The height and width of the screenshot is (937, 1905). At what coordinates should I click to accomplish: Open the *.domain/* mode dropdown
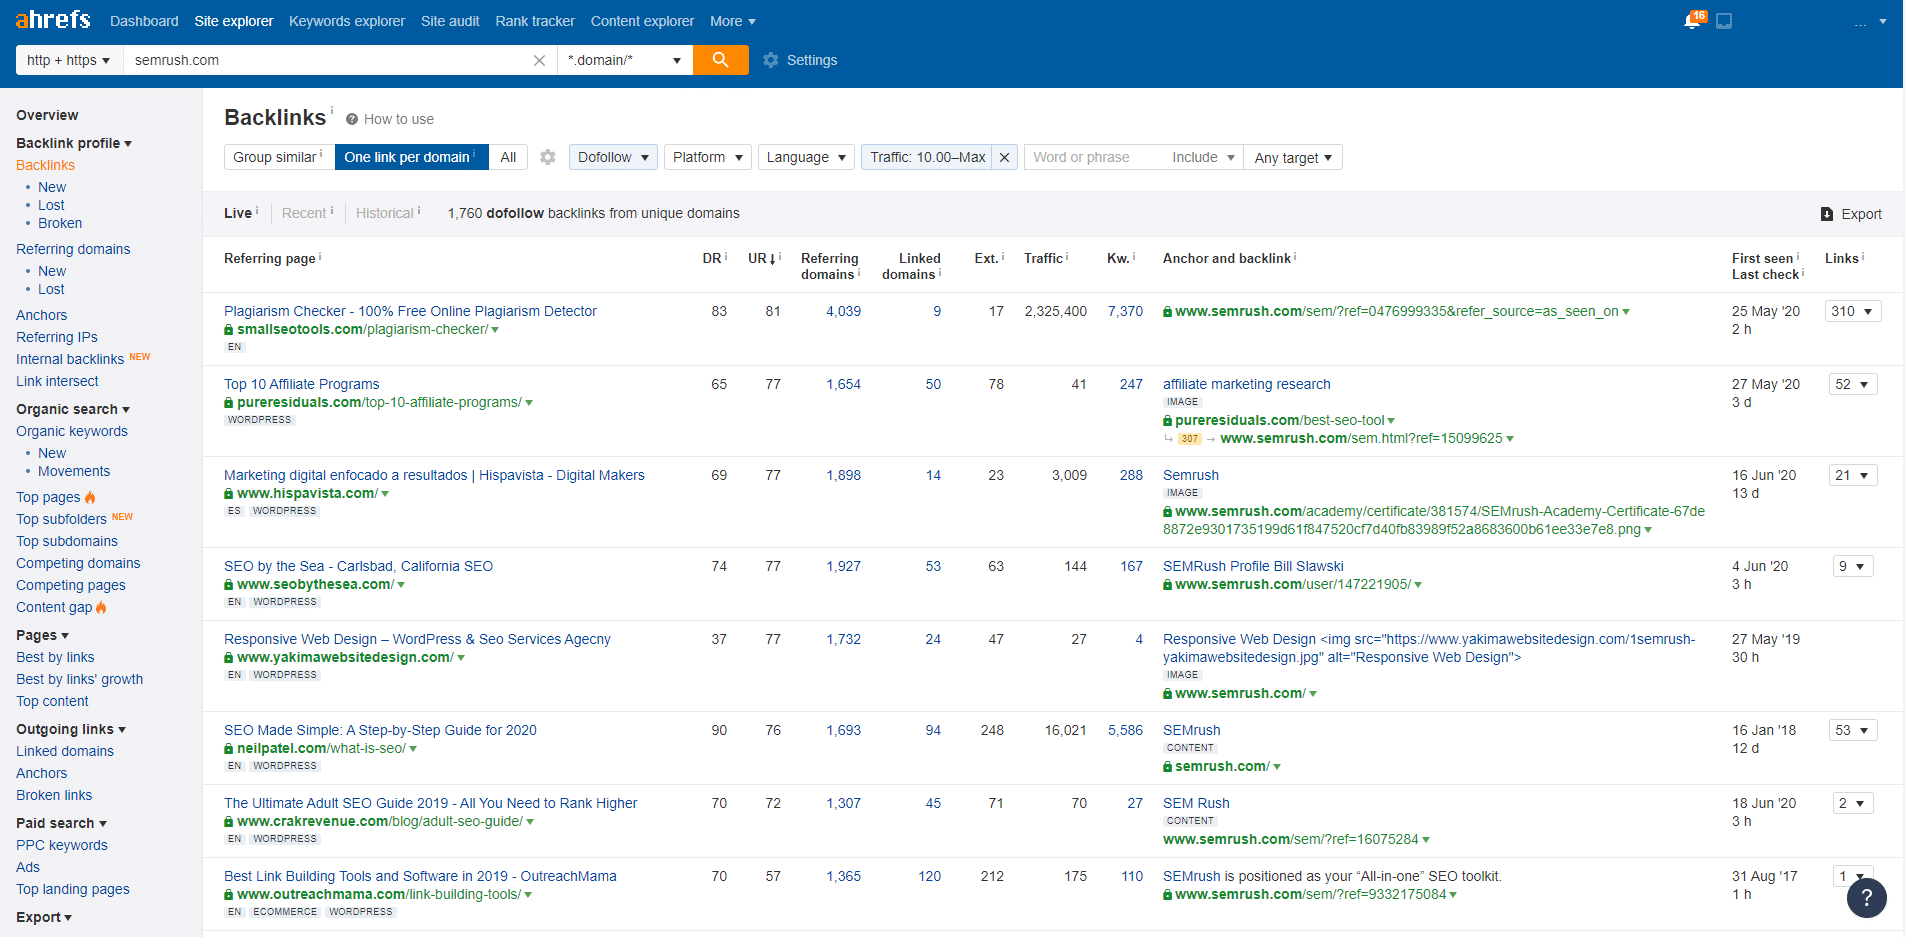625,60
